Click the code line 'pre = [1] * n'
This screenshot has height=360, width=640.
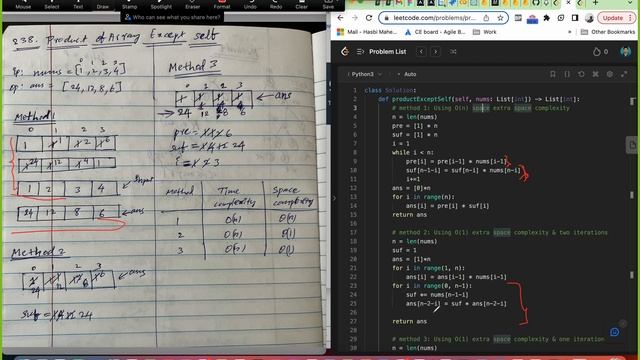coord(415,126)
